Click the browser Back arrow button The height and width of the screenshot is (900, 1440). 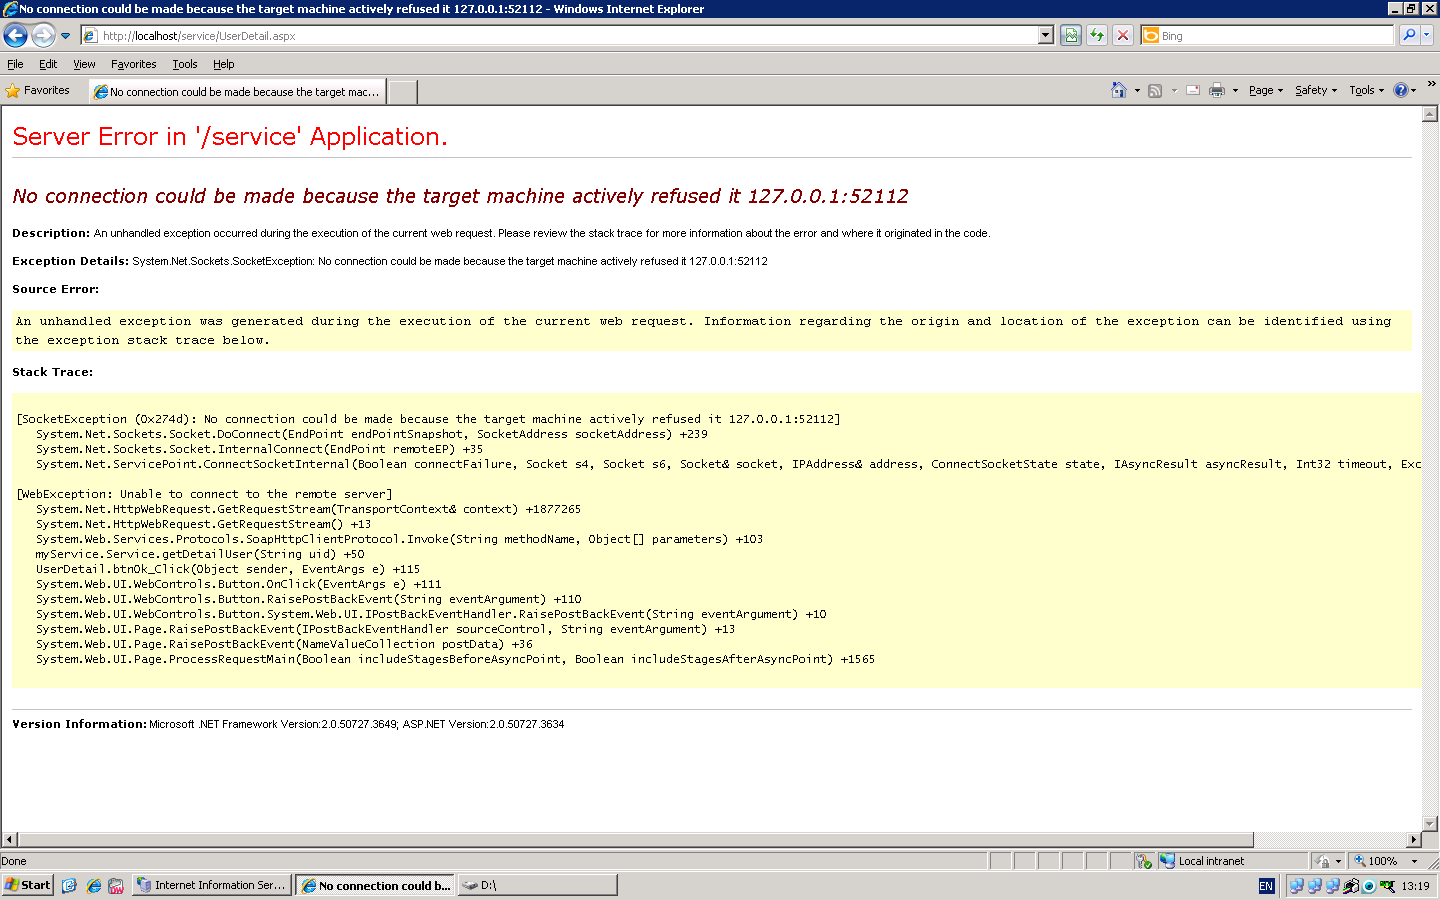click(16, 36)
